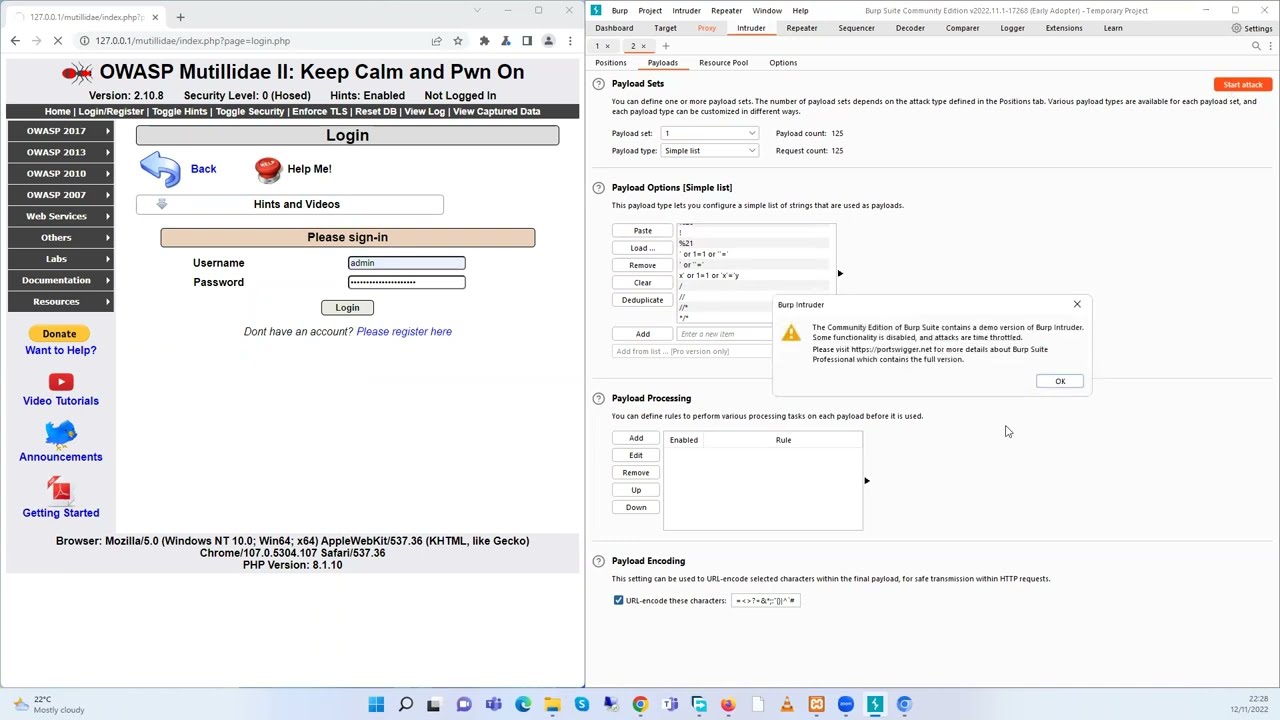Stop loading the page in Chrome
This screenshot has height=720, width=1280.
(x=58, y=41)
